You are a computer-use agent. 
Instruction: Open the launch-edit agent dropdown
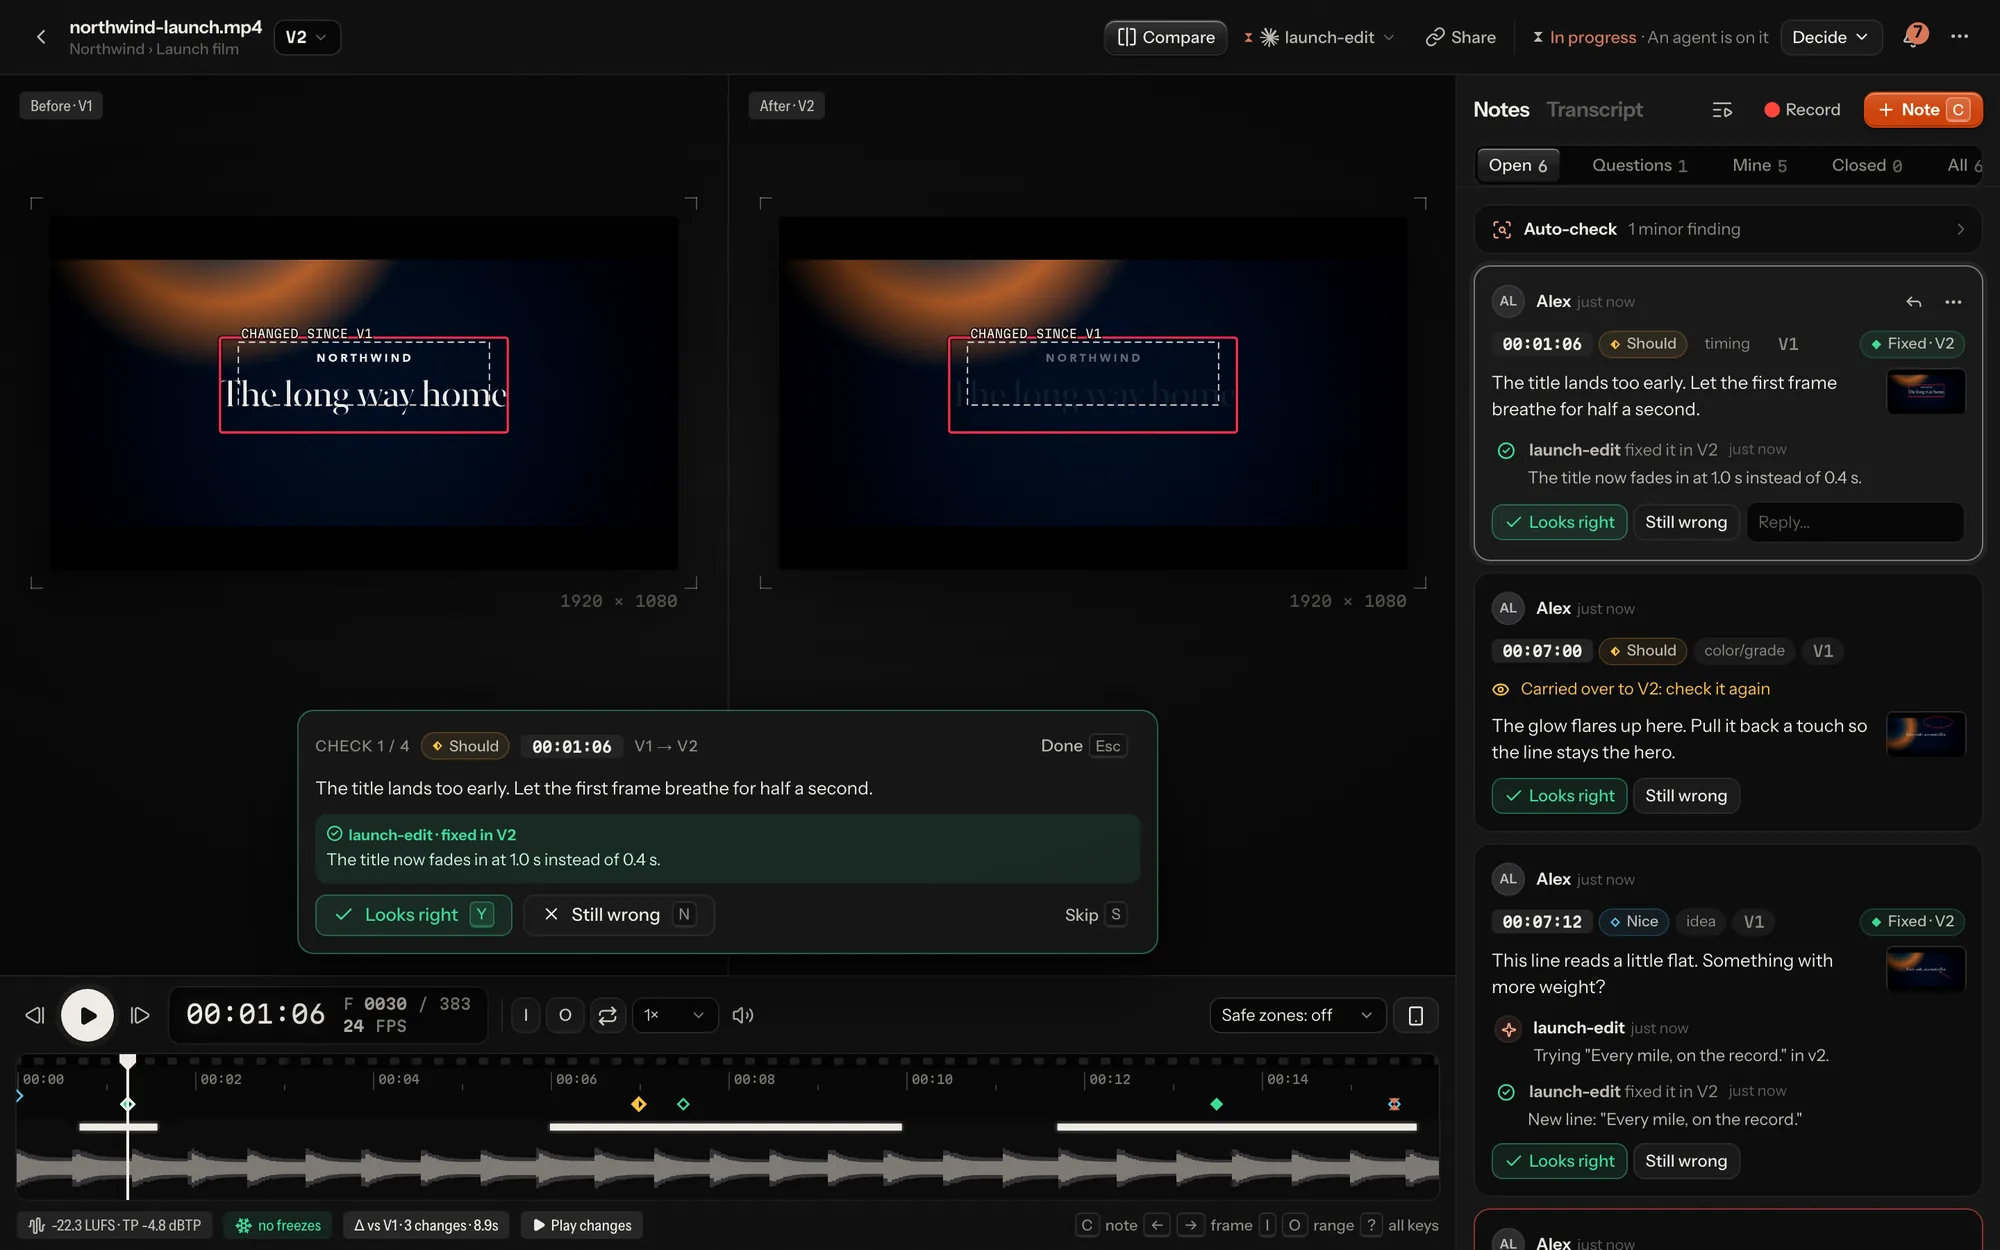tap(1320, 37)
